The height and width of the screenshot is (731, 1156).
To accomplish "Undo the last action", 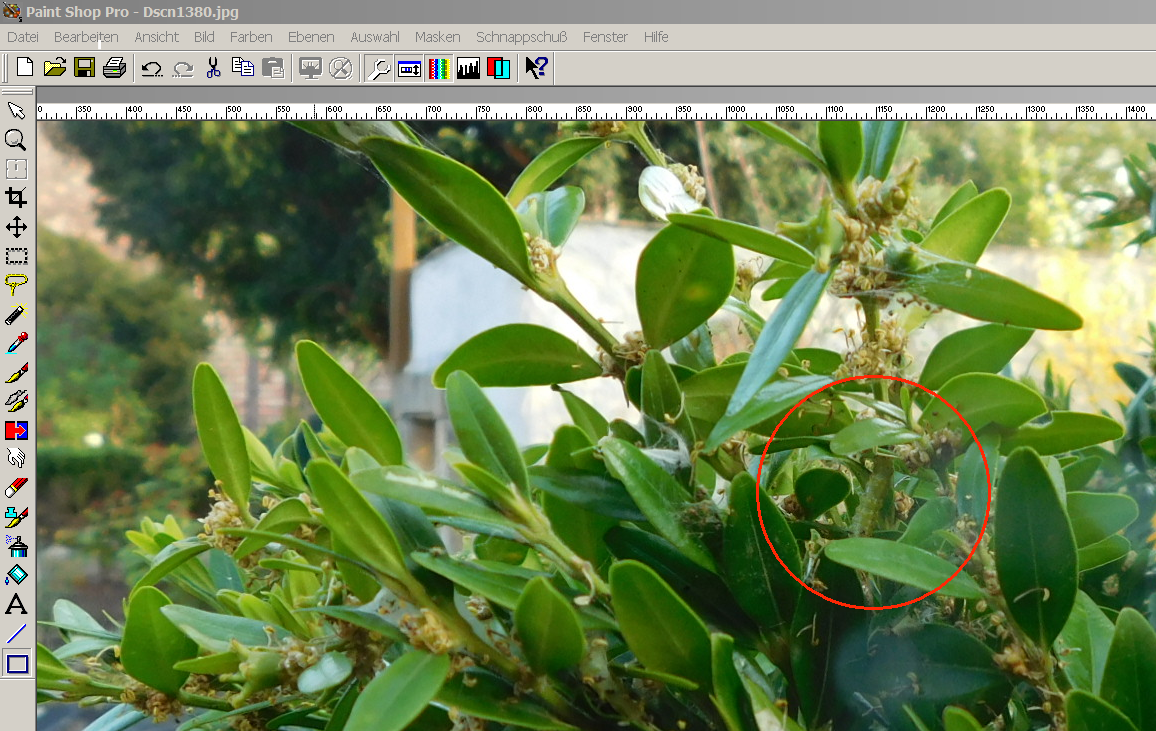I will coord(152,69).
